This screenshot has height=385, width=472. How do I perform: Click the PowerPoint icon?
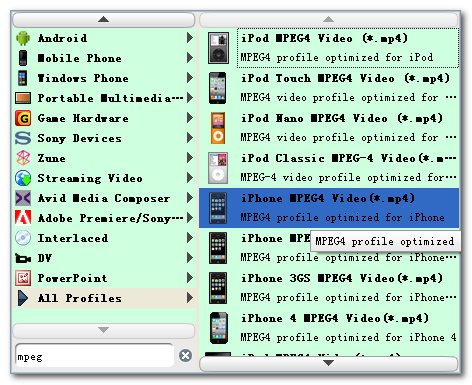[x=23, y=278]
